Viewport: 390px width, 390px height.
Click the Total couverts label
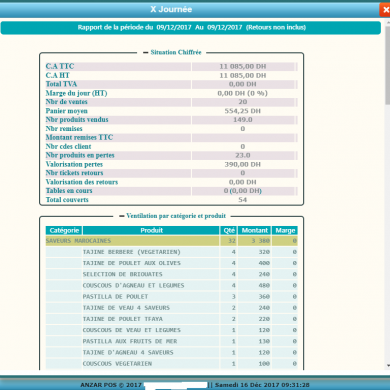[x=67, y=200]
